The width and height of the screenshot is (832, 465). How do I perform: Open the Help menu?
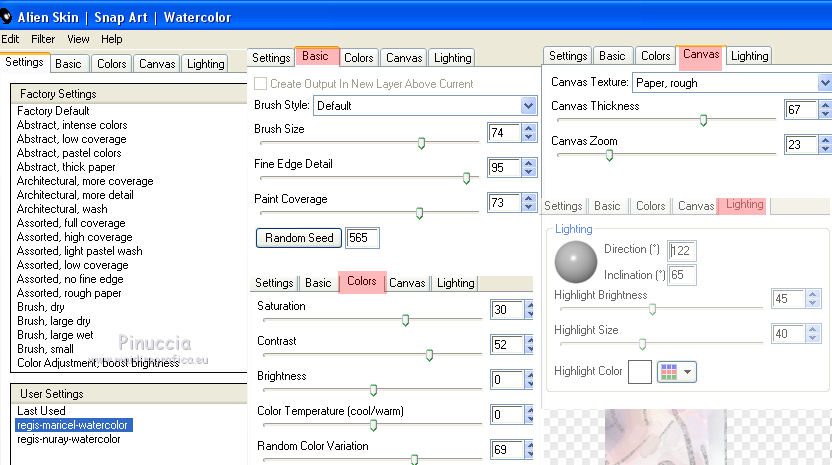pyautogui.click(x=111, y=39)
